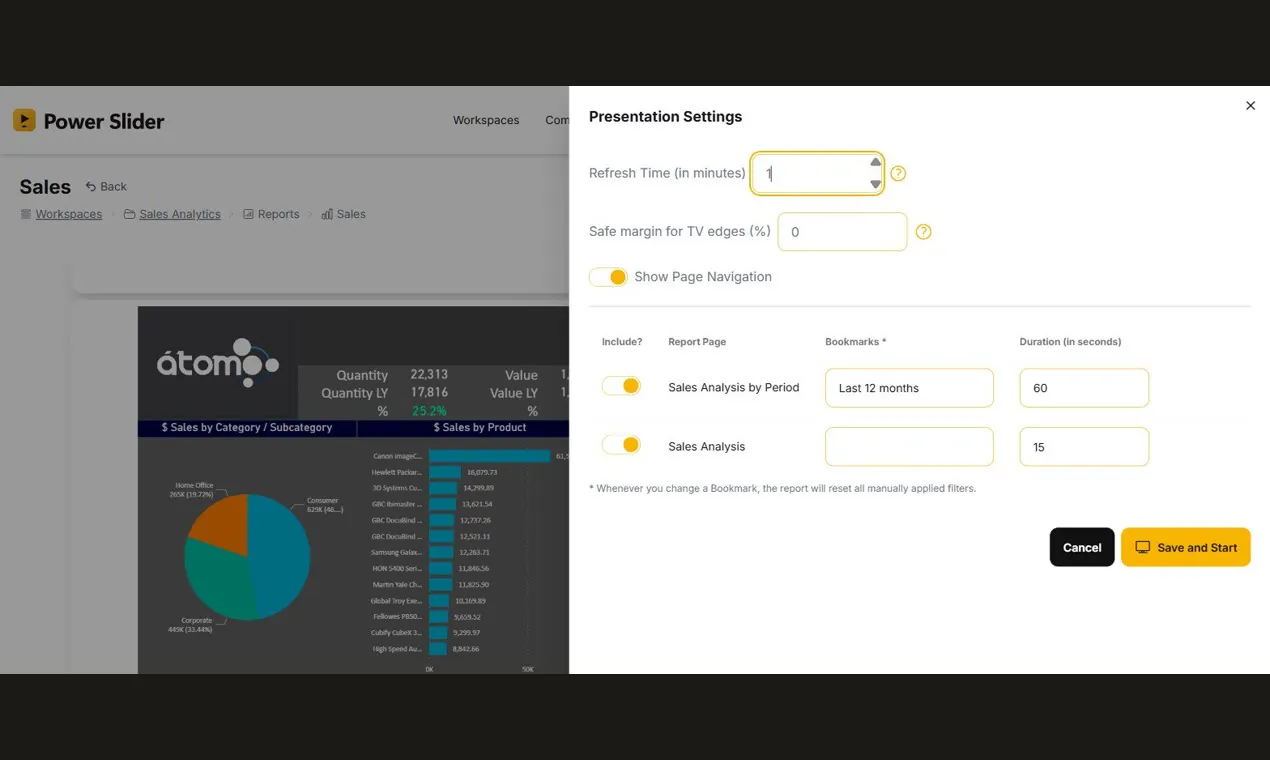The height and width of the screenshot is (760, 1270).
Task: Edit the duration field showing 60
Action: point(1084,388)
